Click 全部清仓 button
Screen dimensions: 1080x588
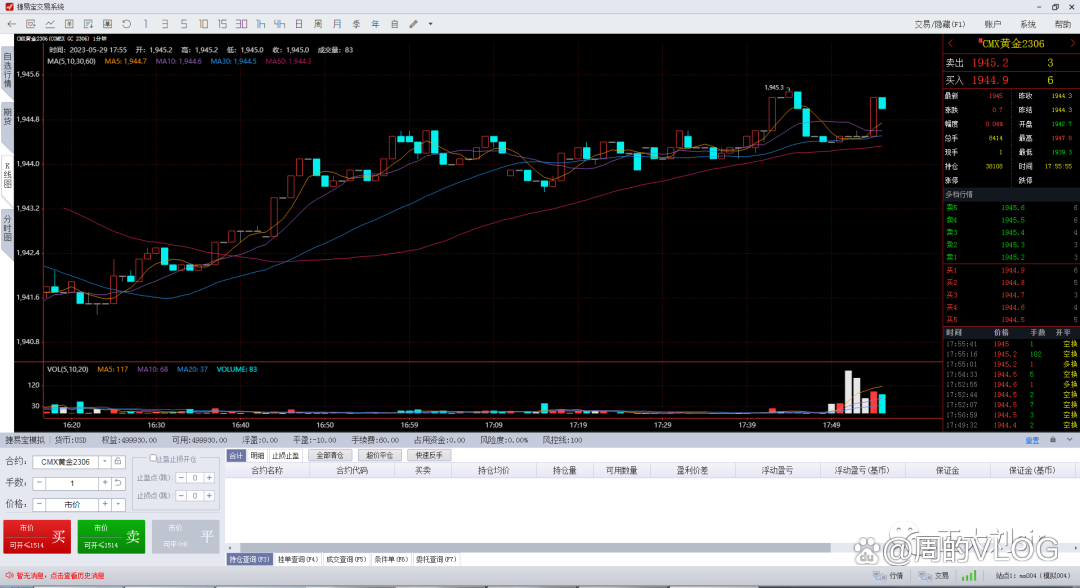[x=330, y=456]
